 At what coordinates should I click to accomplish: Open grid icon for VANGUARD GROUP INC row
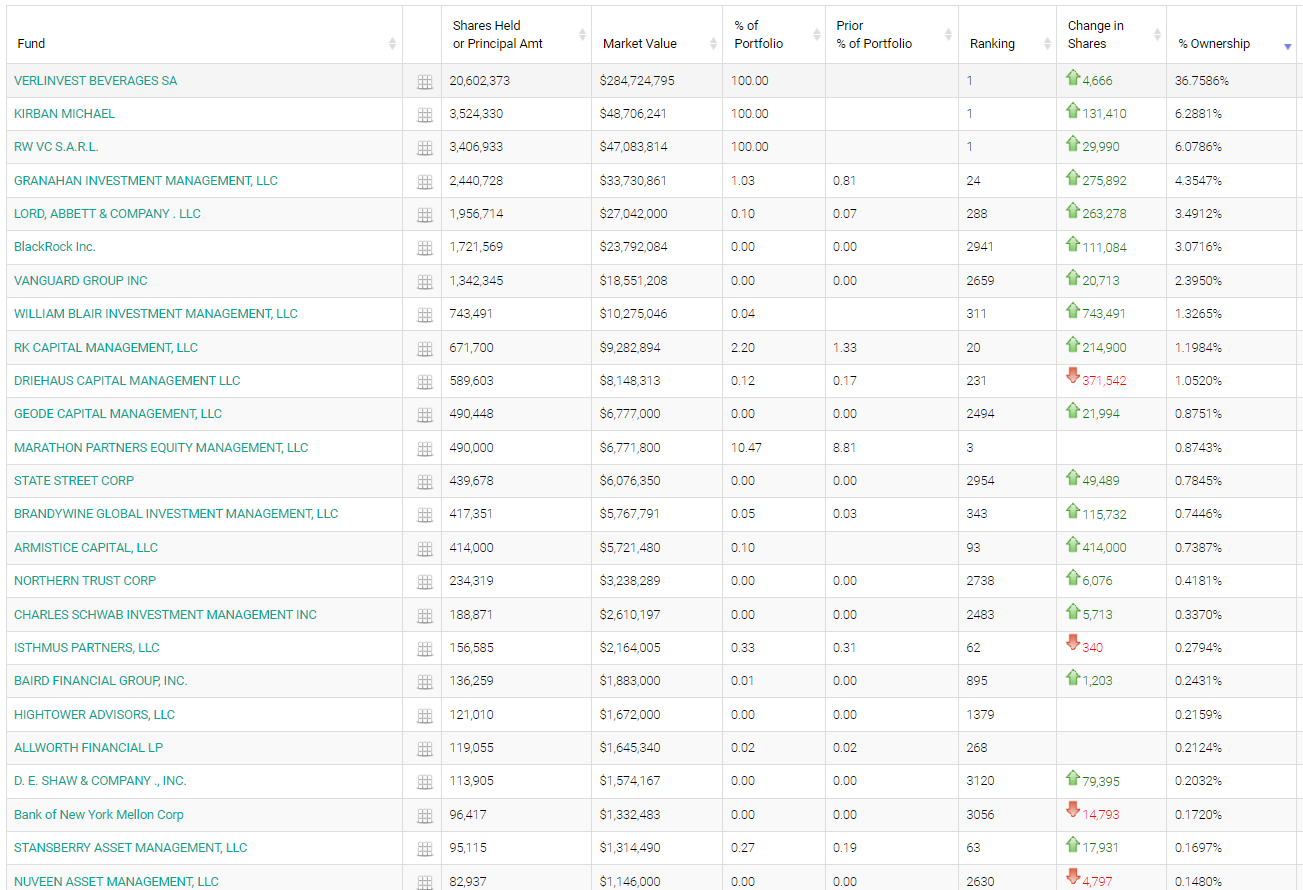click(424, 282)
